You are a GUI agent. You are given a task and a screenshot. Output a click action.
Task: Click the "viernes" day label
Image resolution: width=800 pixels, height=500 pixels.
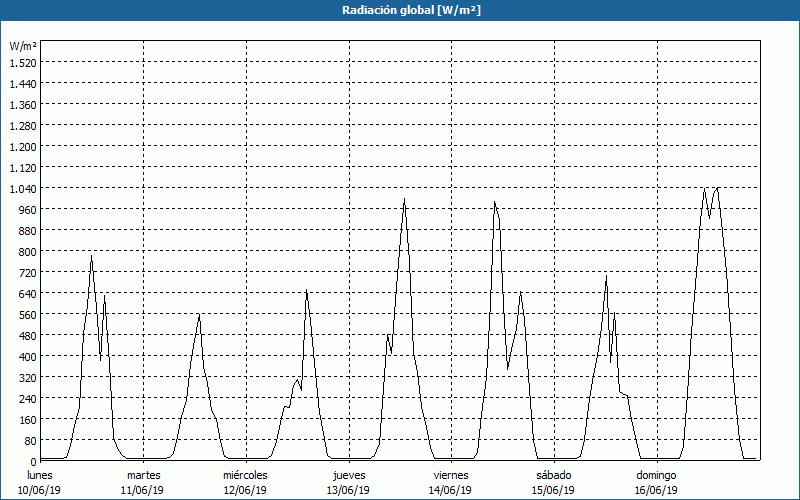pyautogui.click(x=451, y=475)
